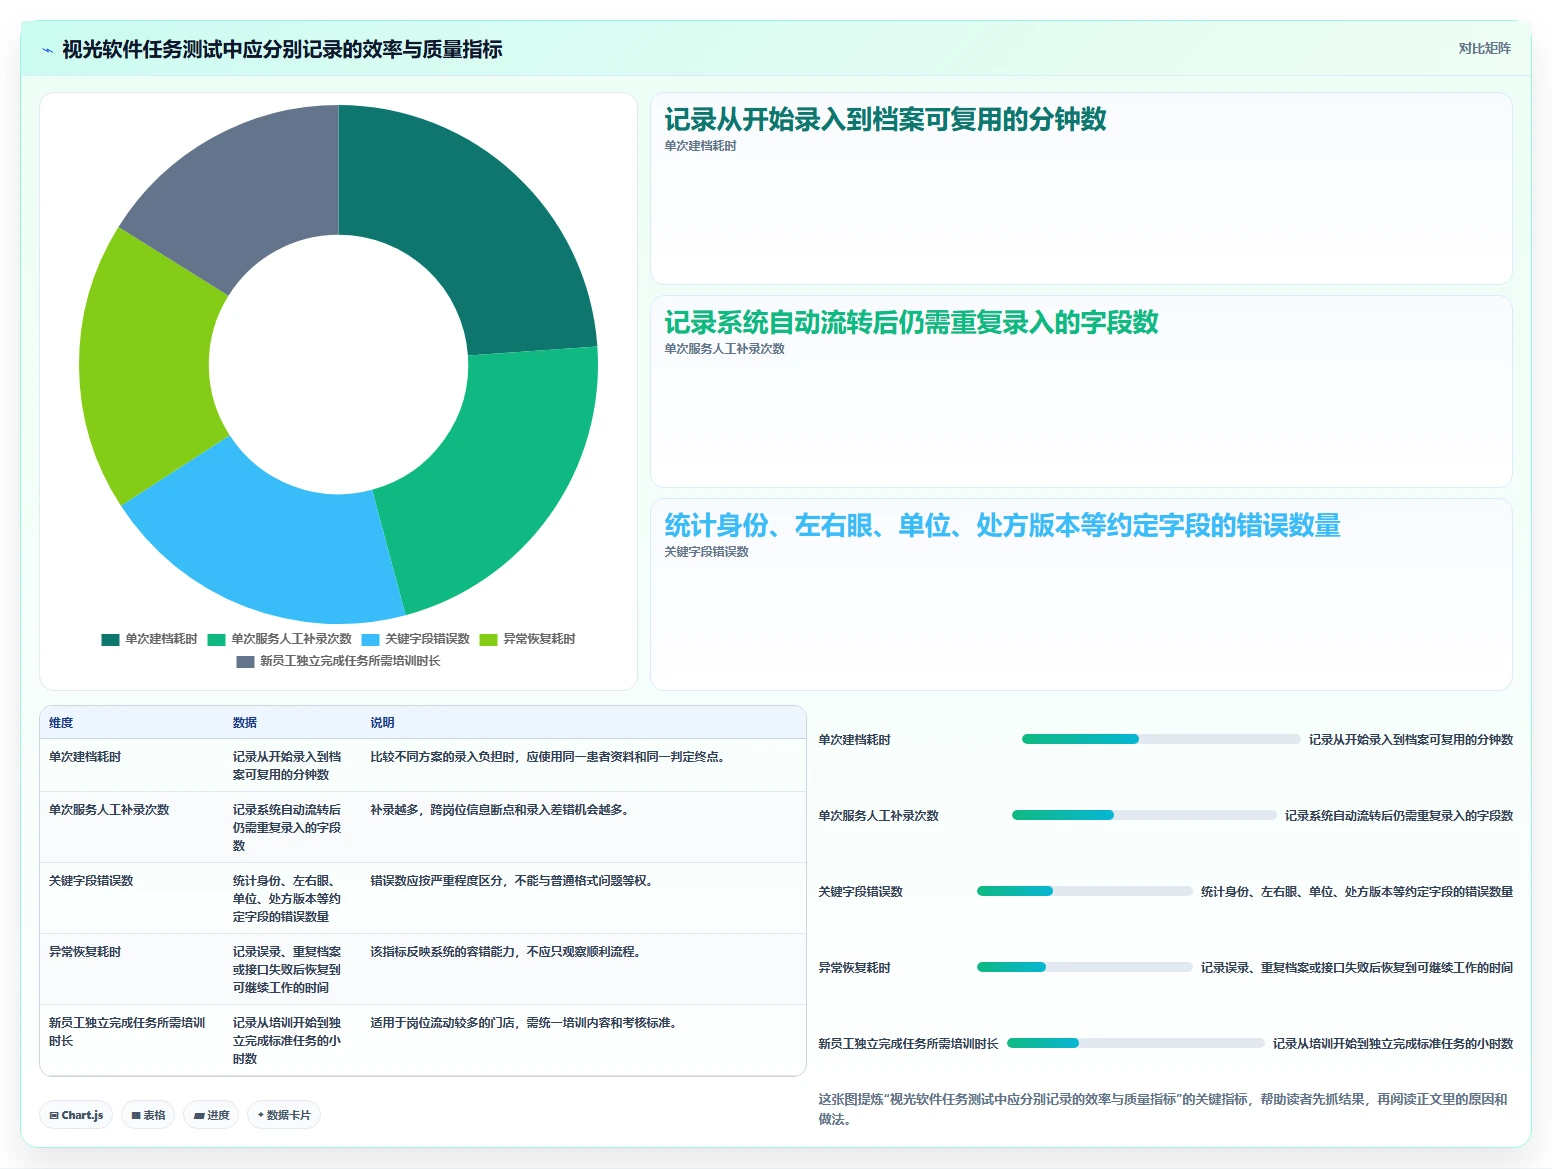Click the 进度 tag button
The width and height of the screenshot is (1552, 1169).
tap(211, 1115)
